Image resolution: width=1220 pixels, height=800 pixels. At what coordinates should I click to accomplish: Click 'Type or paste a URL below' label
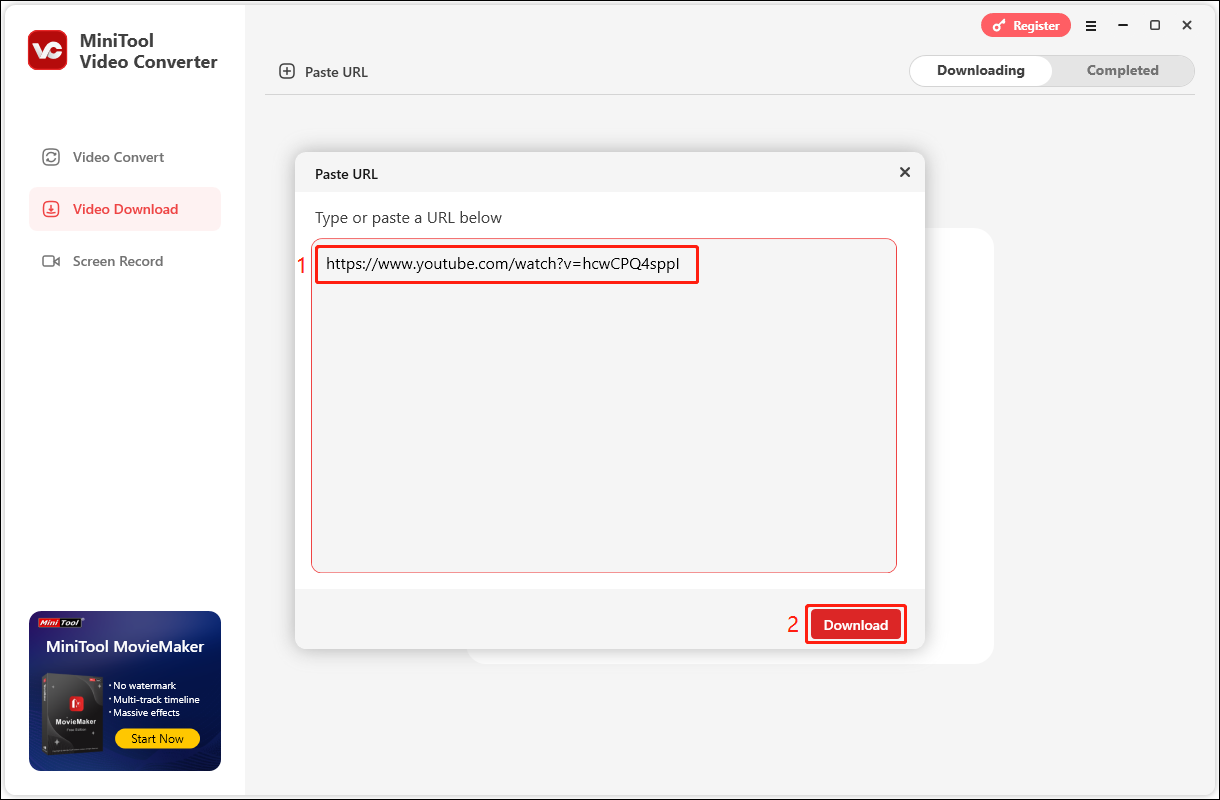pos(408,218)
